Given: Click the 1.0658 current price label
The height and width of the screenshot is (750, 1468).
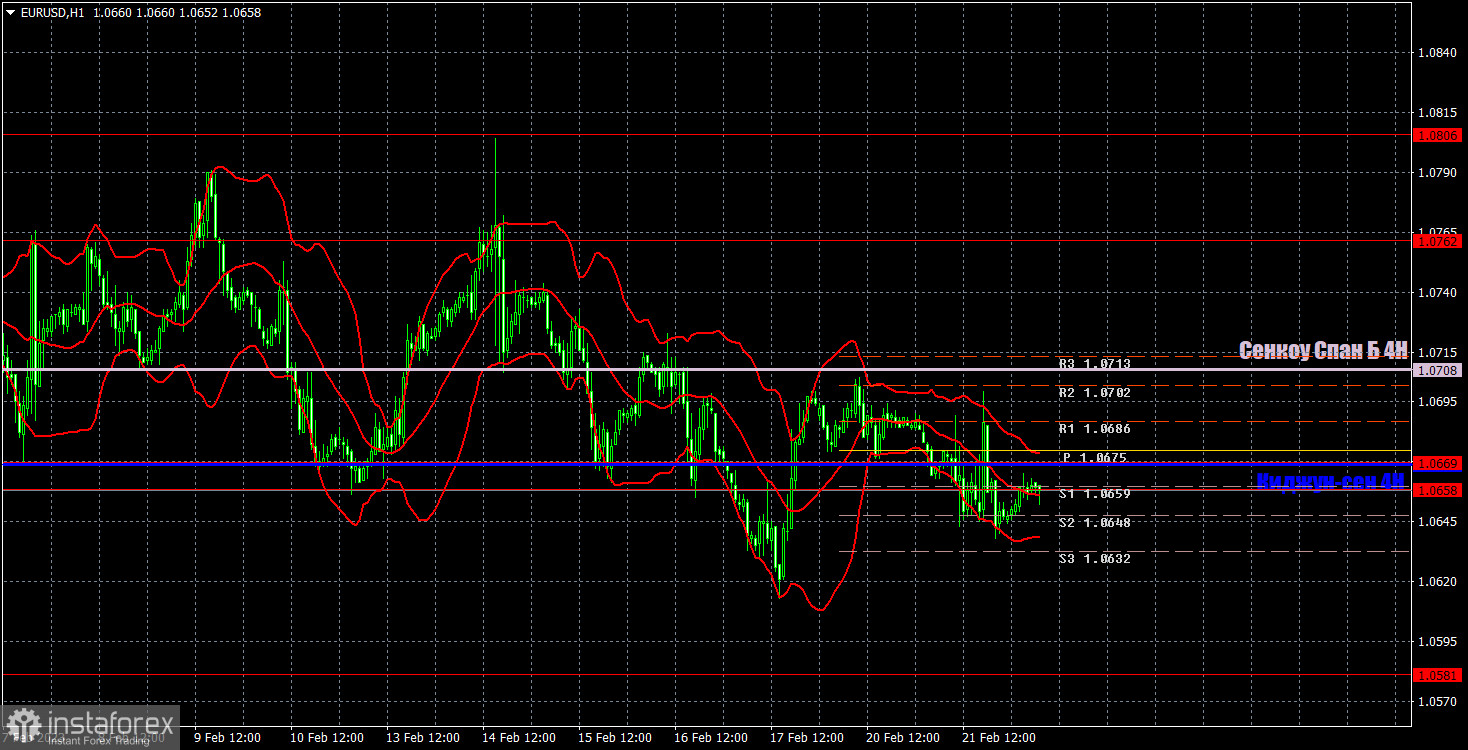Looking at the screenshot, I should tap(1438, 490).
